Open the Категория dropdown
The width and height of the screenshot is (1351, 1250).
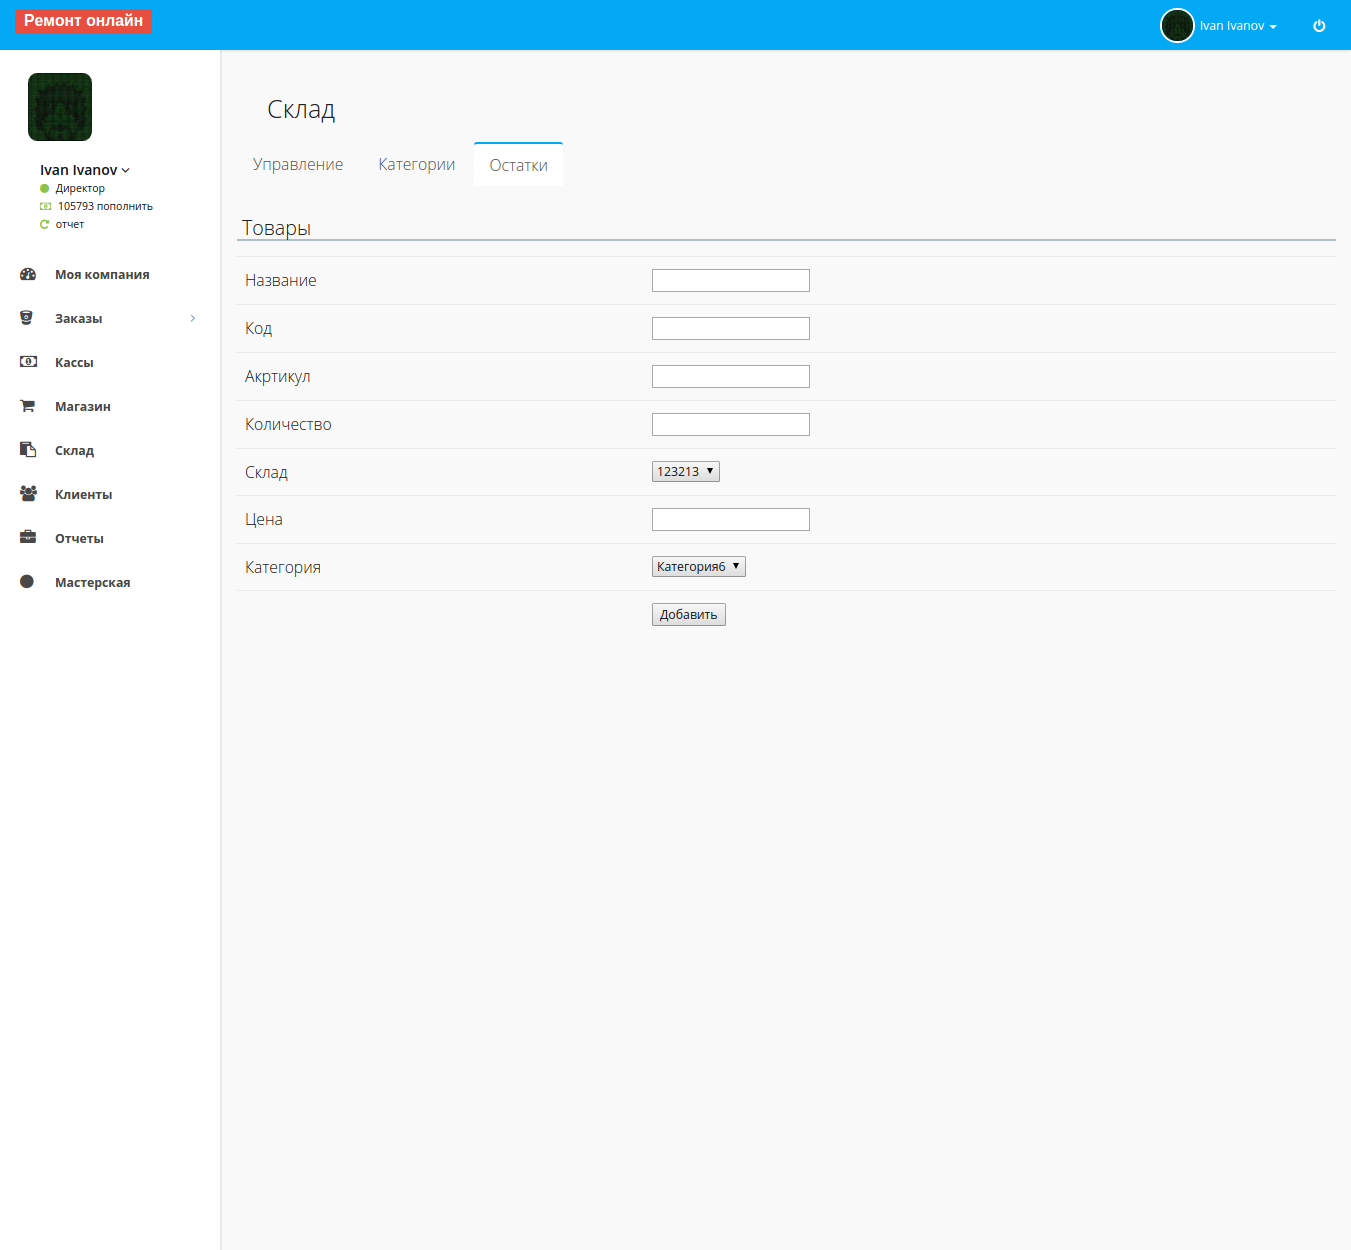point(699,567)
